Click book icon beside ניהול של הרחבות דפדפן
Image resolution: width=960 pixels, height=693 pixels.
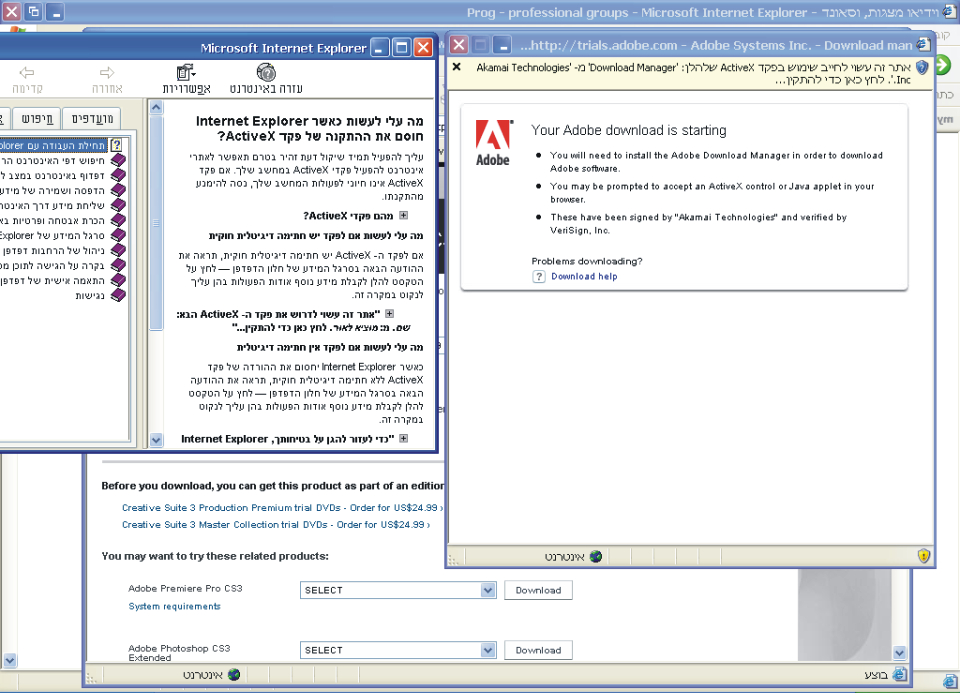click(118, 250)
